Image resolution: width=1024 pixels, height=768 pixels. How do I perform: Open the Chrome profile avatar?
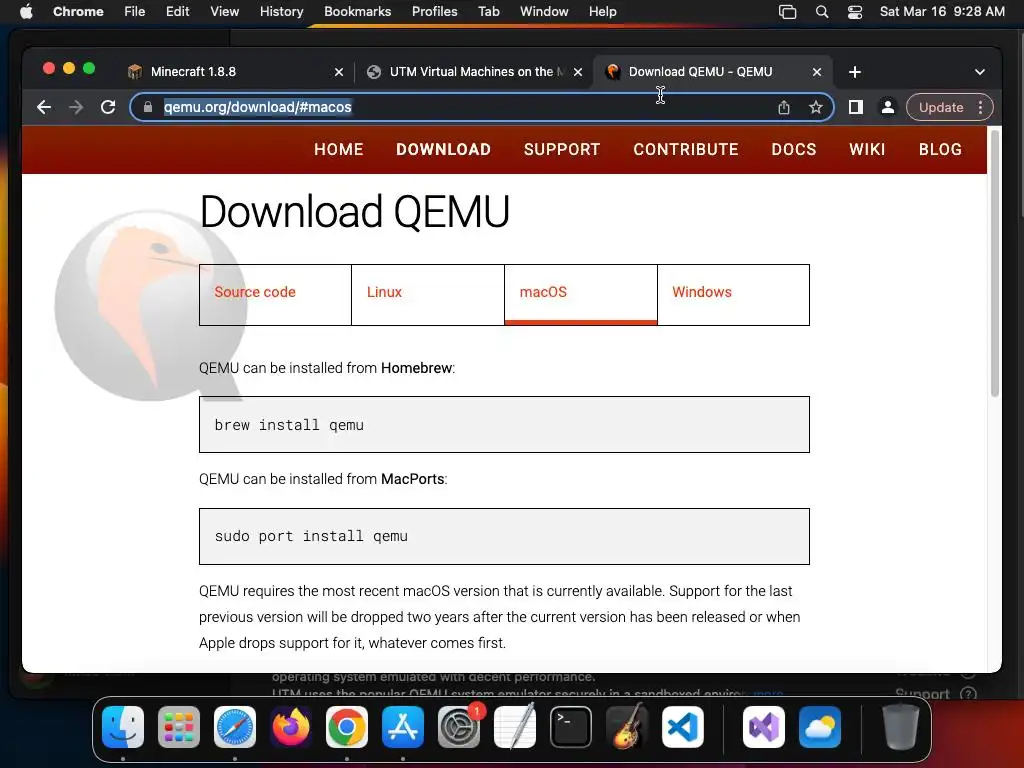[888, 107]
